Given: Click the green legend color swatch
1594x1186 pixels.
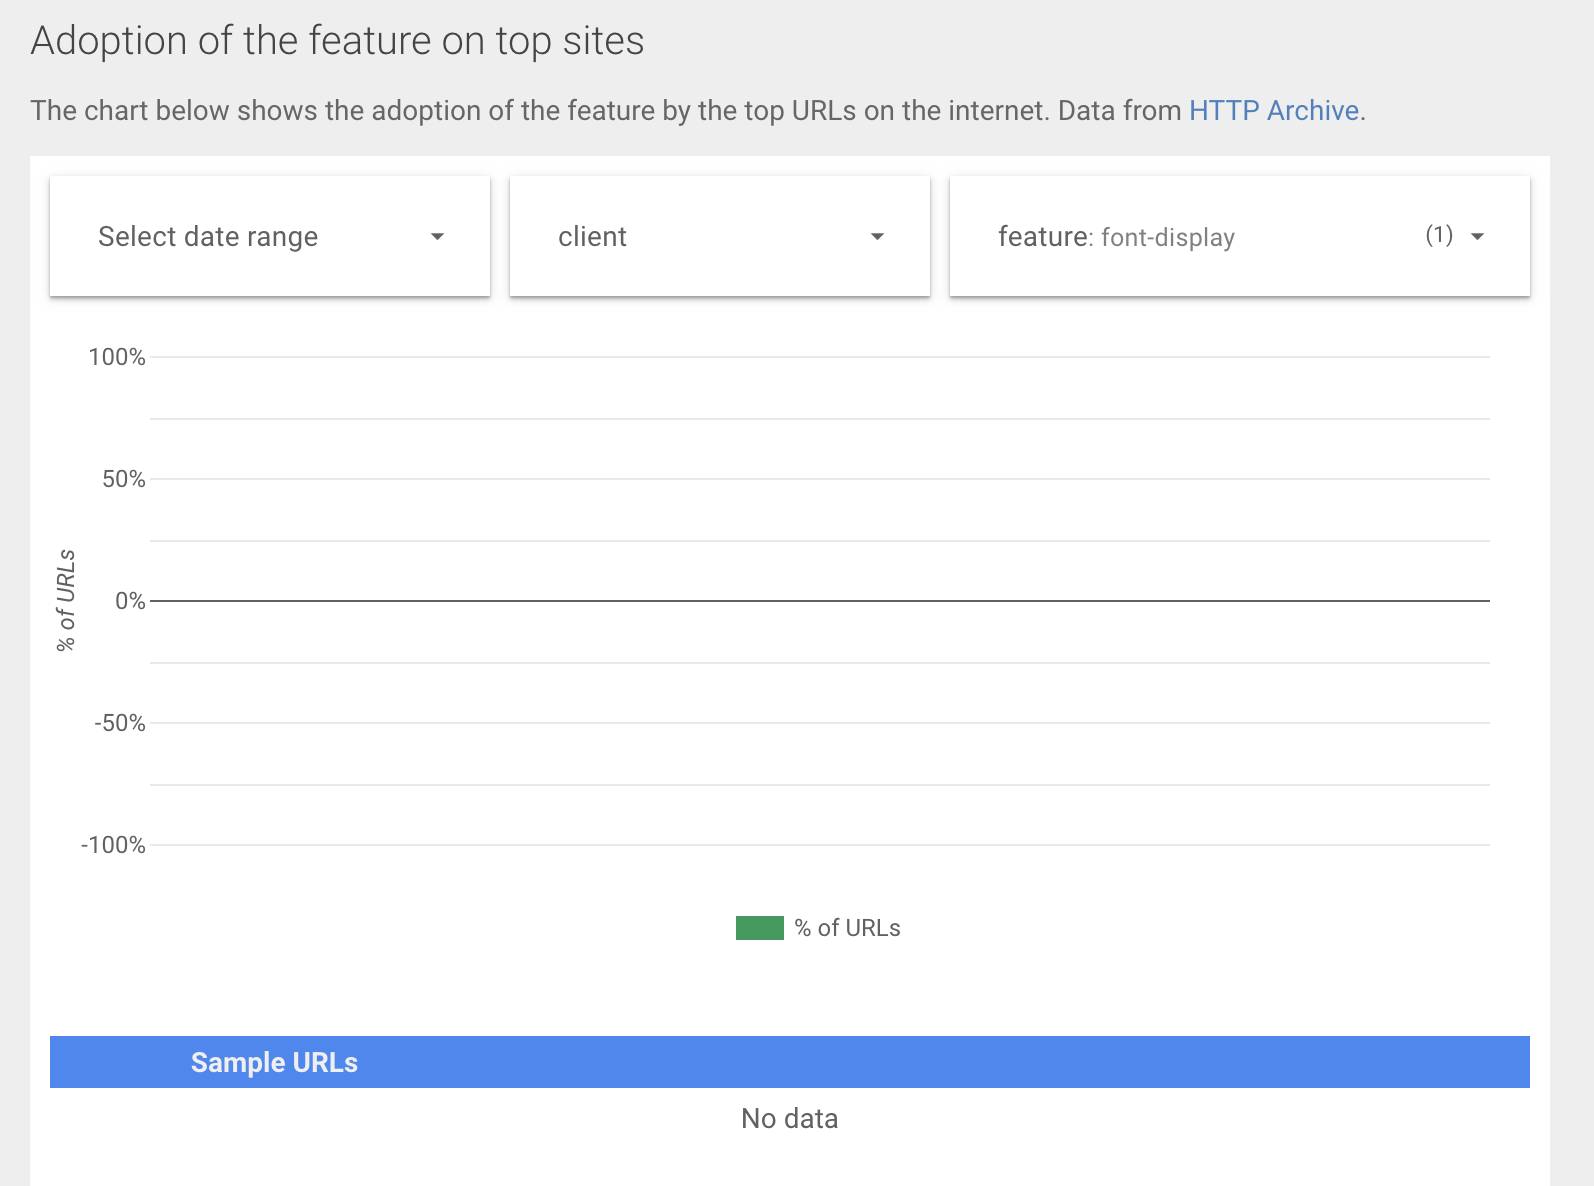Looking at the screenshot, I should tap(759, 928).
